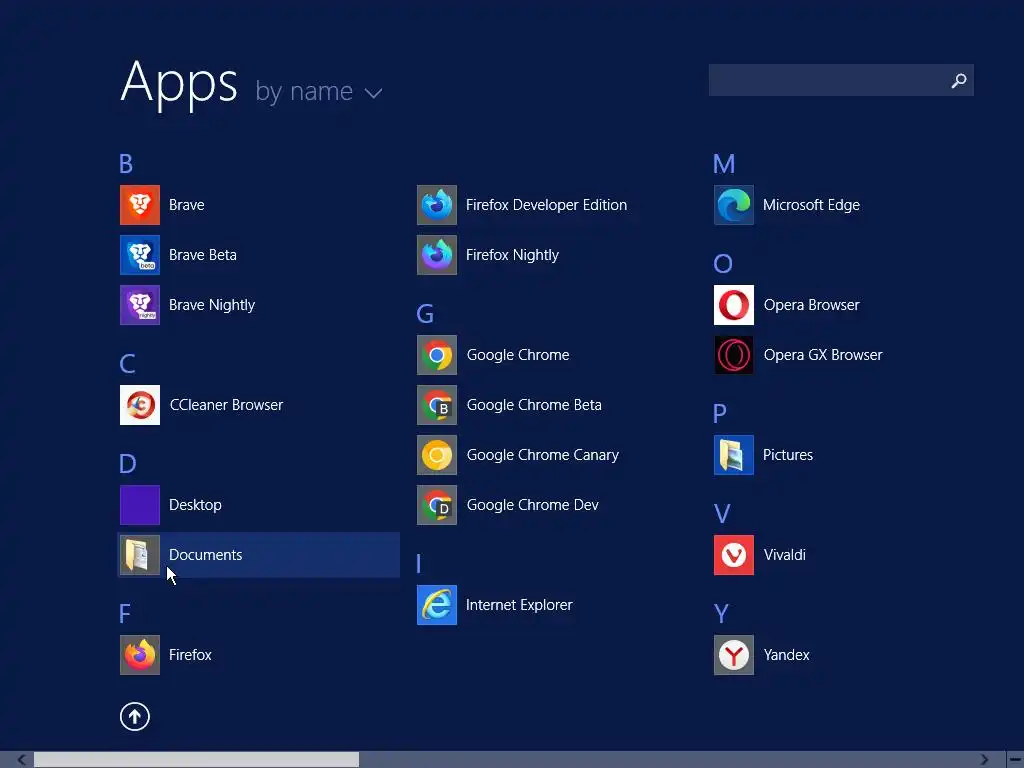Click the letter V group header
1024x768 pixels.
point(722,514)
